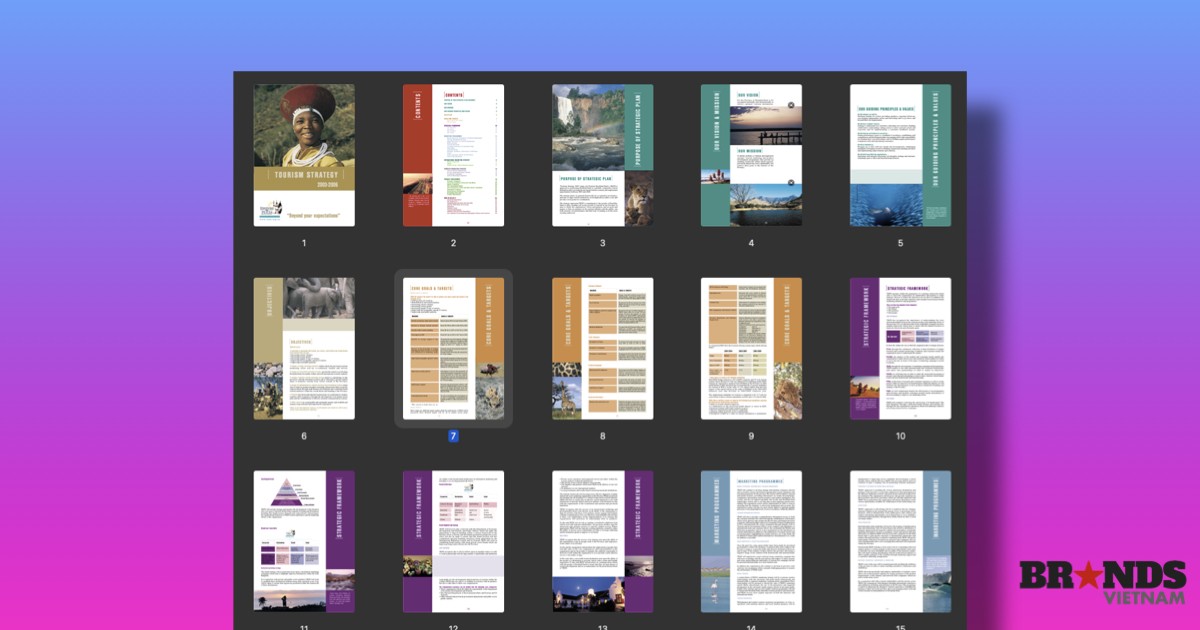Open the Purpose of Strategic Plan waterfall page
1200x630 pixels.
tap(603, 155)
